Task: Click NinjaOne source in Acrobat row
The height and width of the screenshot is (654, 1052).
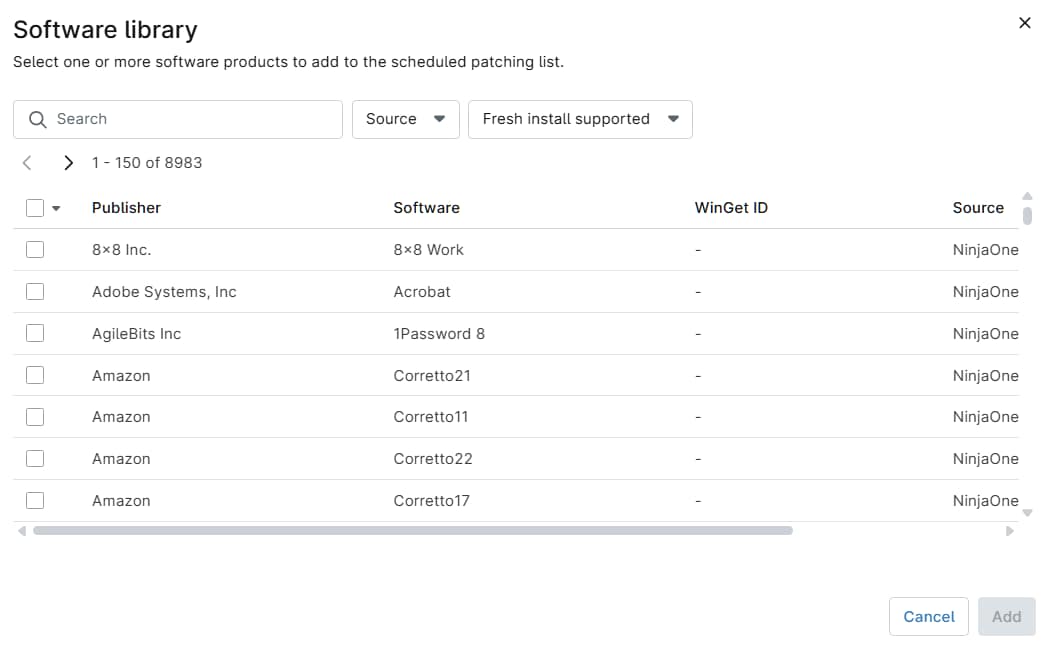Action: (x=986, y=292)
